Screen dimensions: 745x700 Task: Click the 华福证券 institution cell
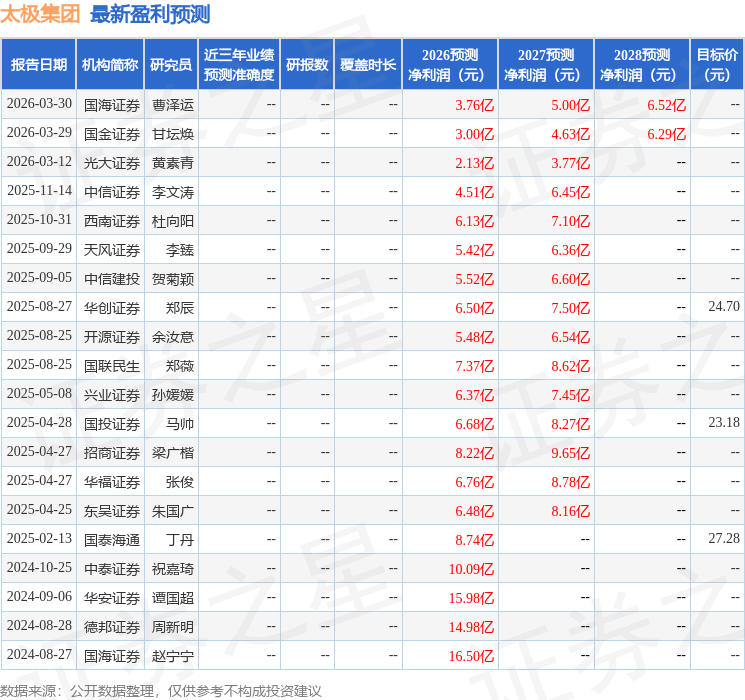[112, 482]
